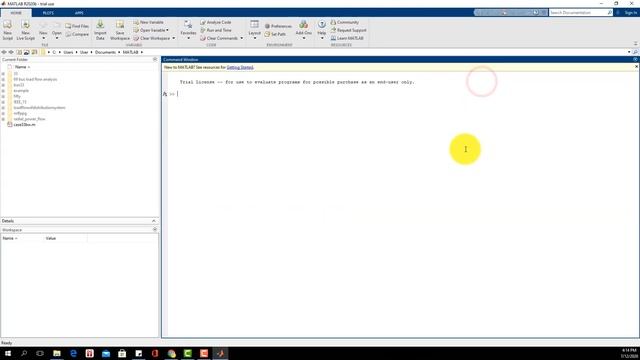Open Current Folder panel actions menu

[155, 60]
